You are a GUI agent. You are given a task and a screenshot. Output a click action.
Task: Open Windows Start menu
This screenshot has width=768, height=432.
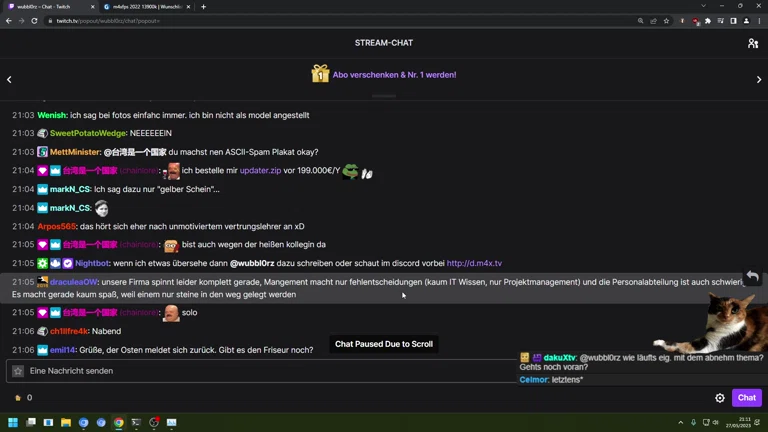point(13,422)
